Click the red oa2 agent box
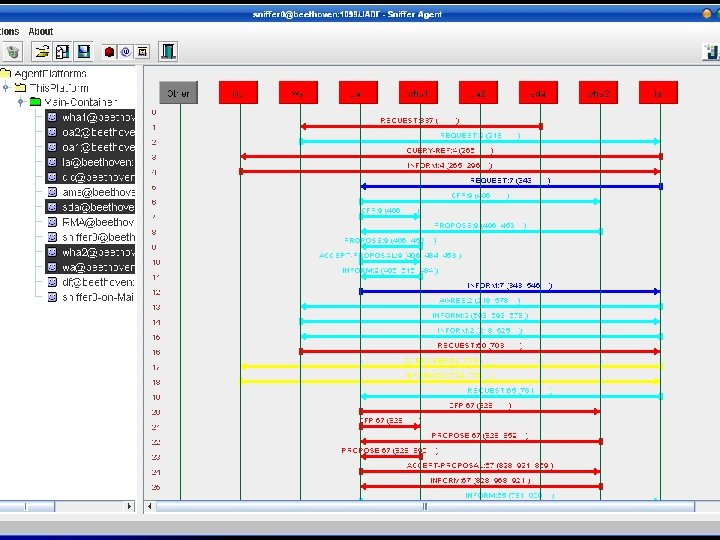 (x=478, y=93)
